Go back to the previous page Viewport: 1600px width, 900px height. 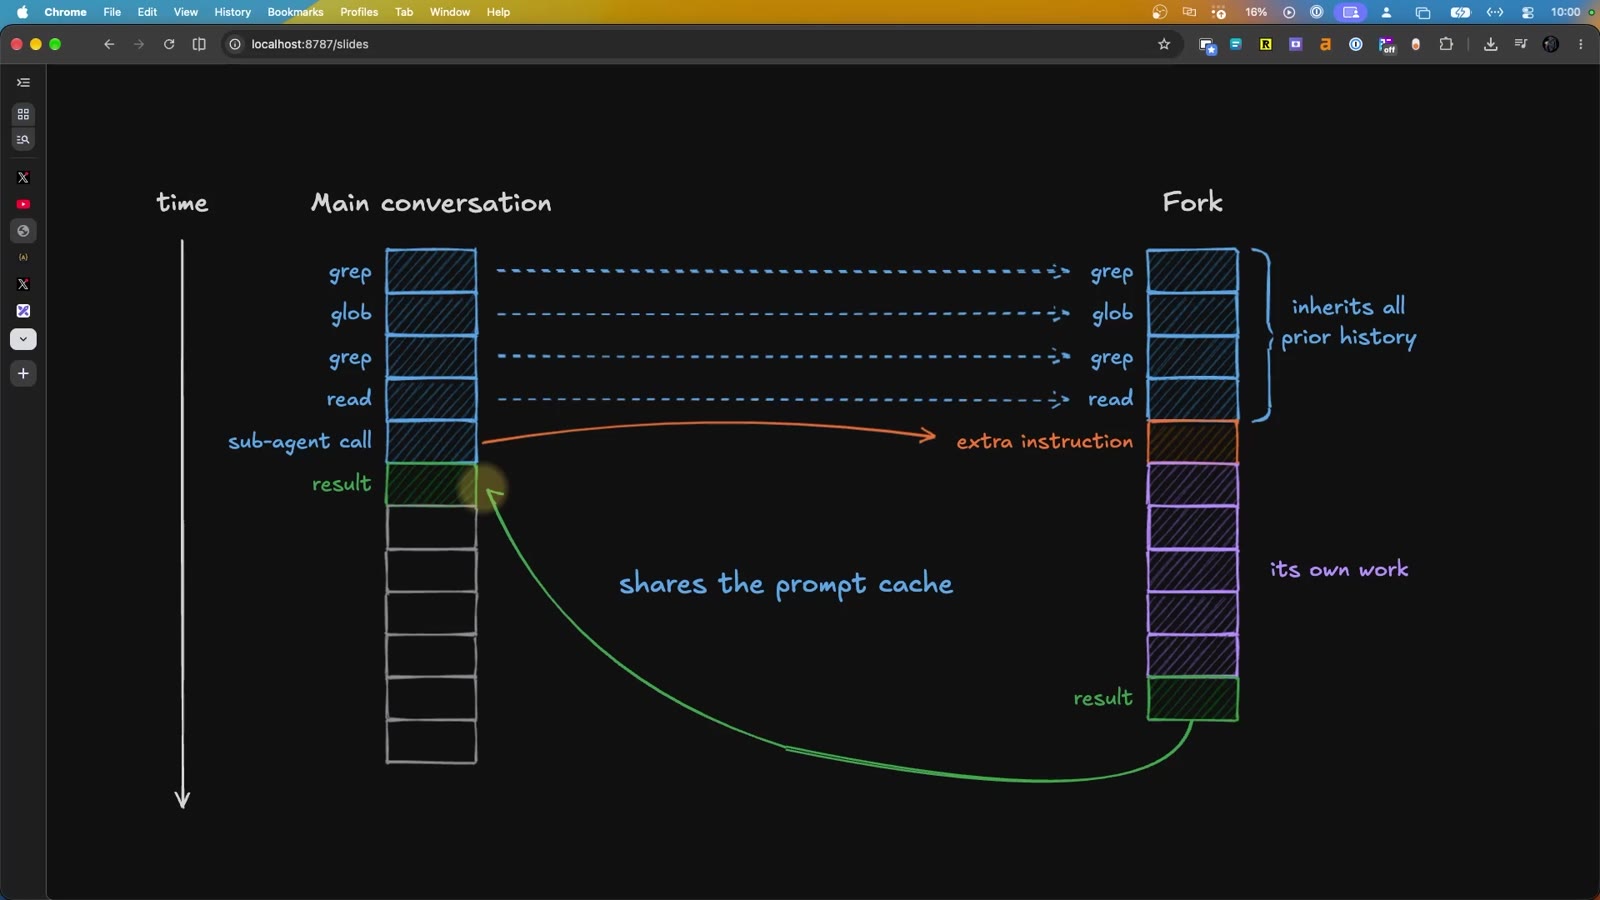109,44
